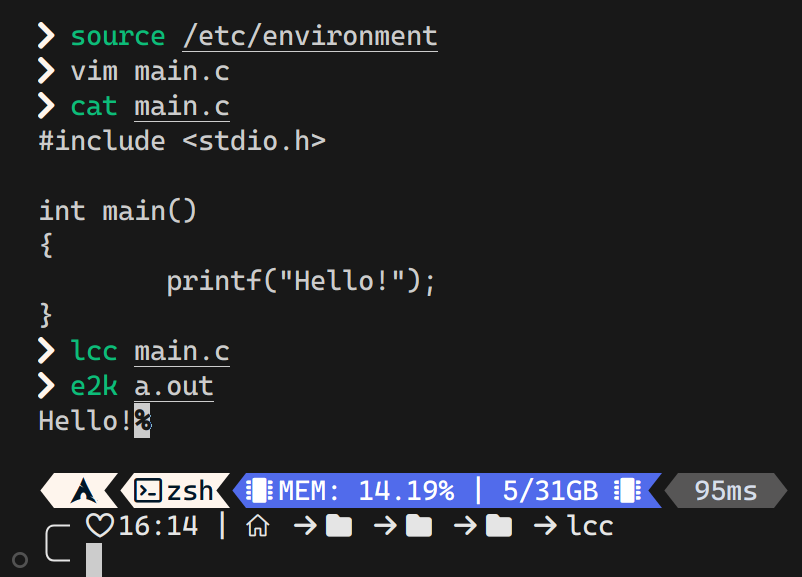Click the first folder icon in path

(339, 526)
